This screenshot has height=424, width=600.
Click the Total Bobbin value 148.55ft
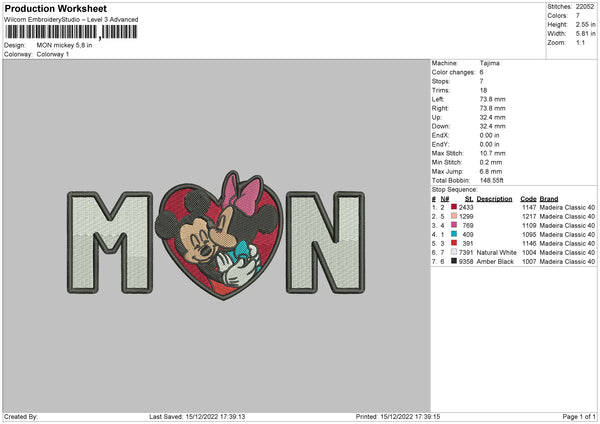point(492,181)
